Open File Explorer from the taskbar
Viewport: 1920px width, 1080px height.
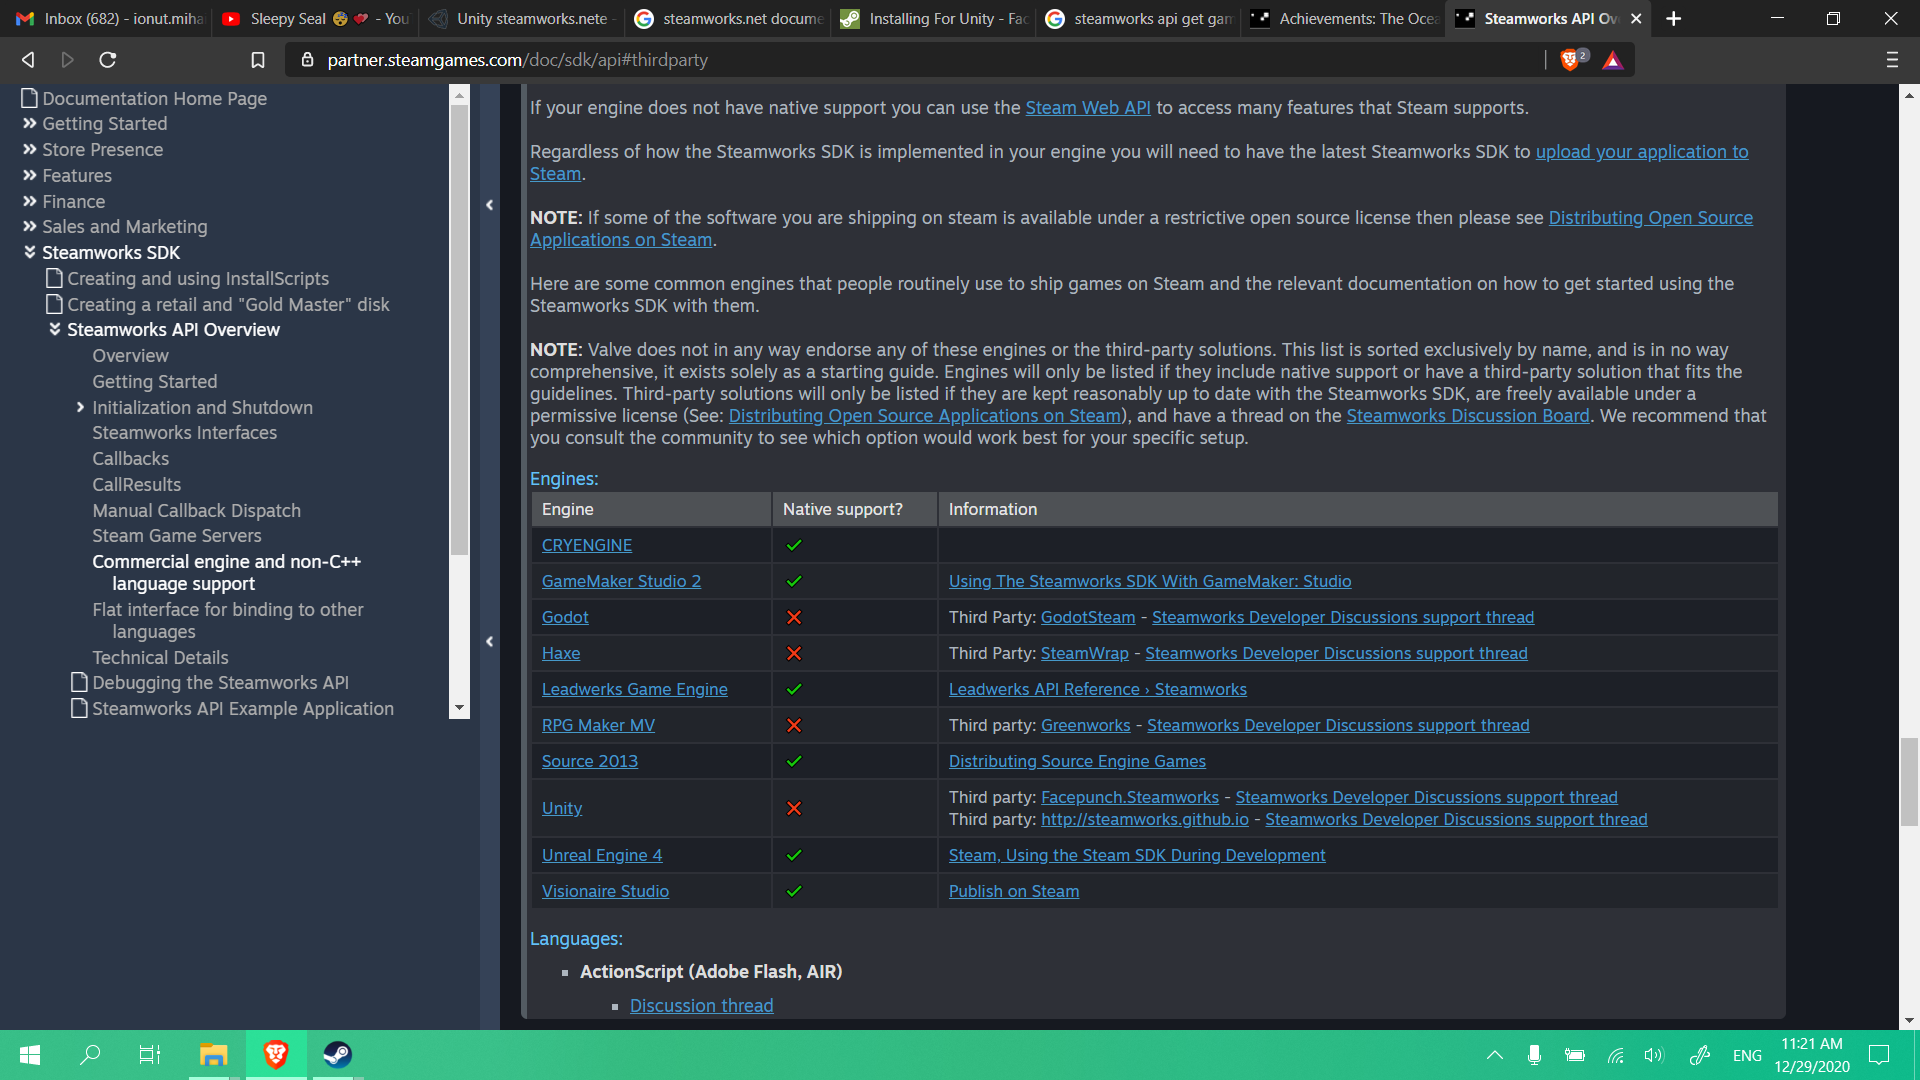pyautogui.click(x=211, y=1055)
